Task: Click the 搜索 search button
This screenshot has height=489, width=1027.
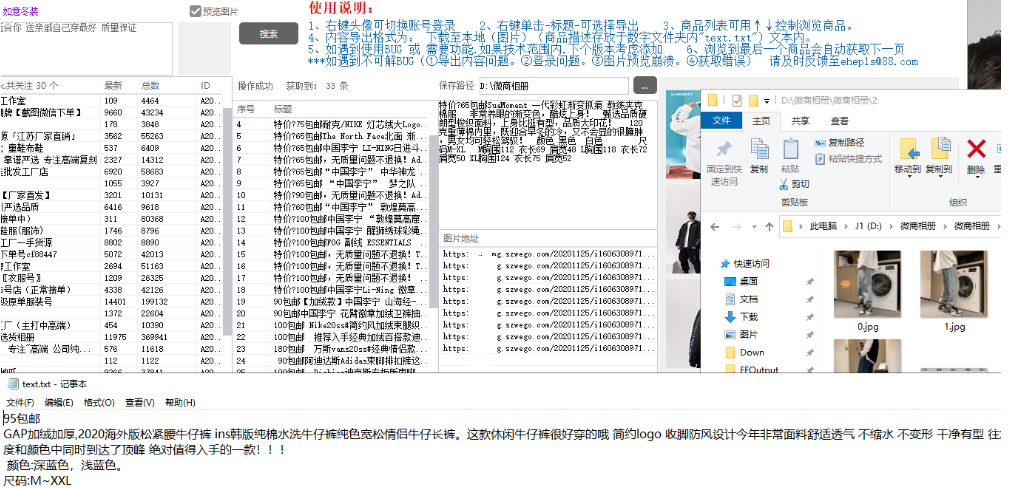Action: (269, 33)
